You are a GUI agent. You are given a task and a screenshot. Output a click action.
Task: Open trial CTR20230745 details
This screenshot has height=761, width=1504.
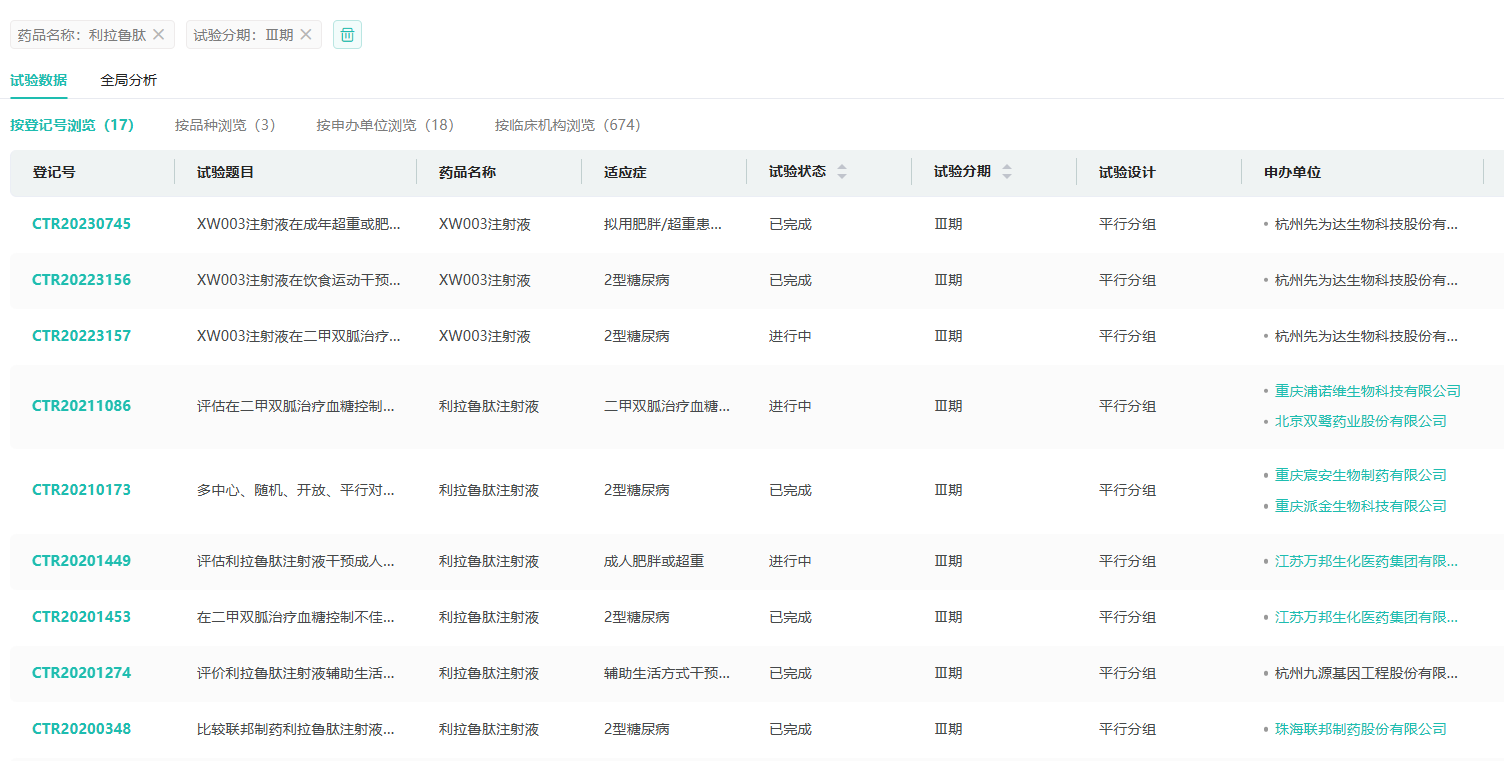pyautogui.click(x=81, y=224)
